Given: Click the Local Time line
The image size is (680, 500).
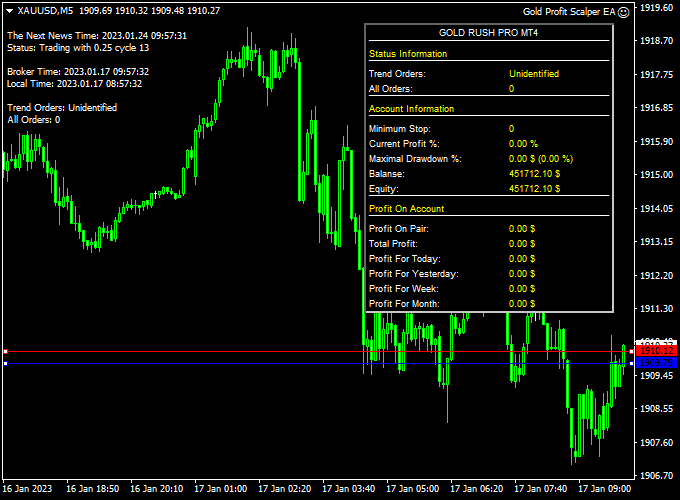Looking at the screenshot, I should (x=75, y=84).
